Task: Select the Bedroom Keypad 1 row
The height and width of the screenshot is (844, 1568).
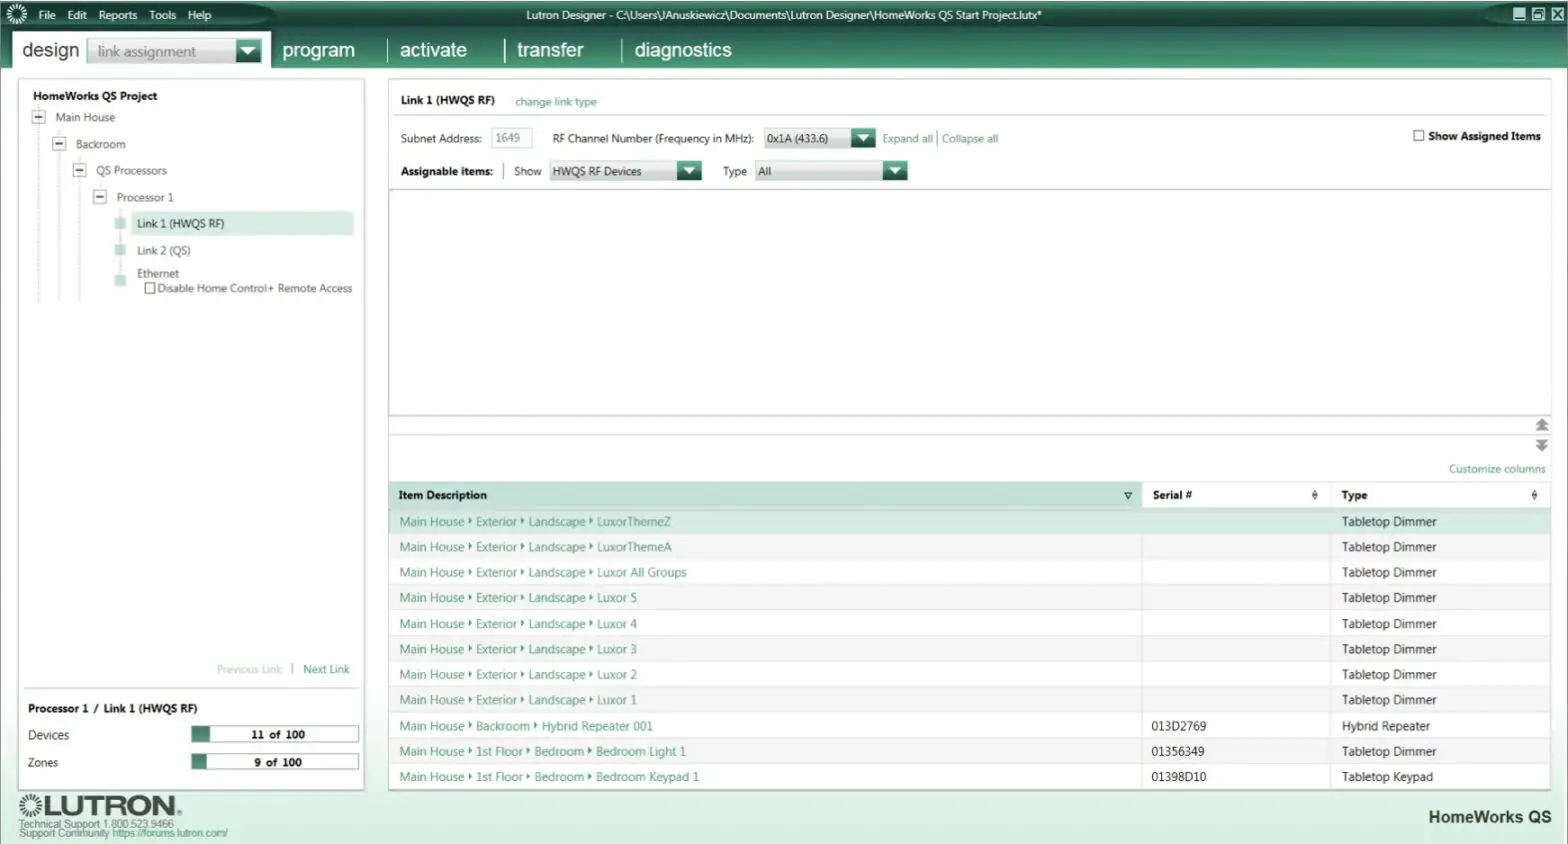Action: click(x=968, y=777)
